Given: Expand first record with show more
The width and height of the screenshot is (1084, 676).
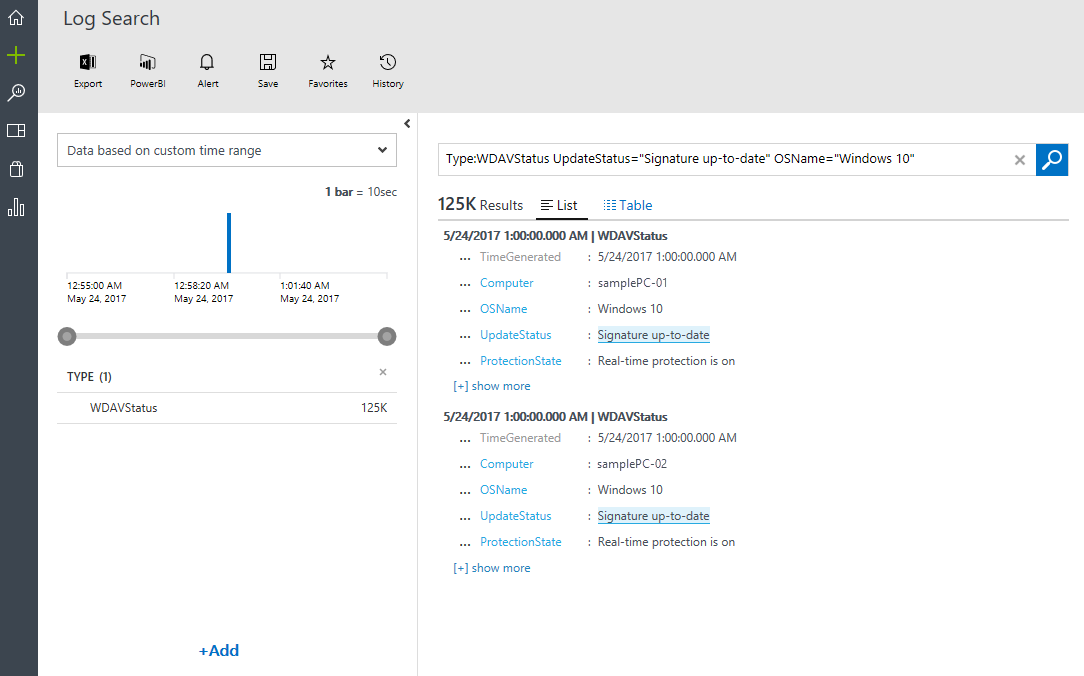Looking at the screenshot, I should [500, 386].
